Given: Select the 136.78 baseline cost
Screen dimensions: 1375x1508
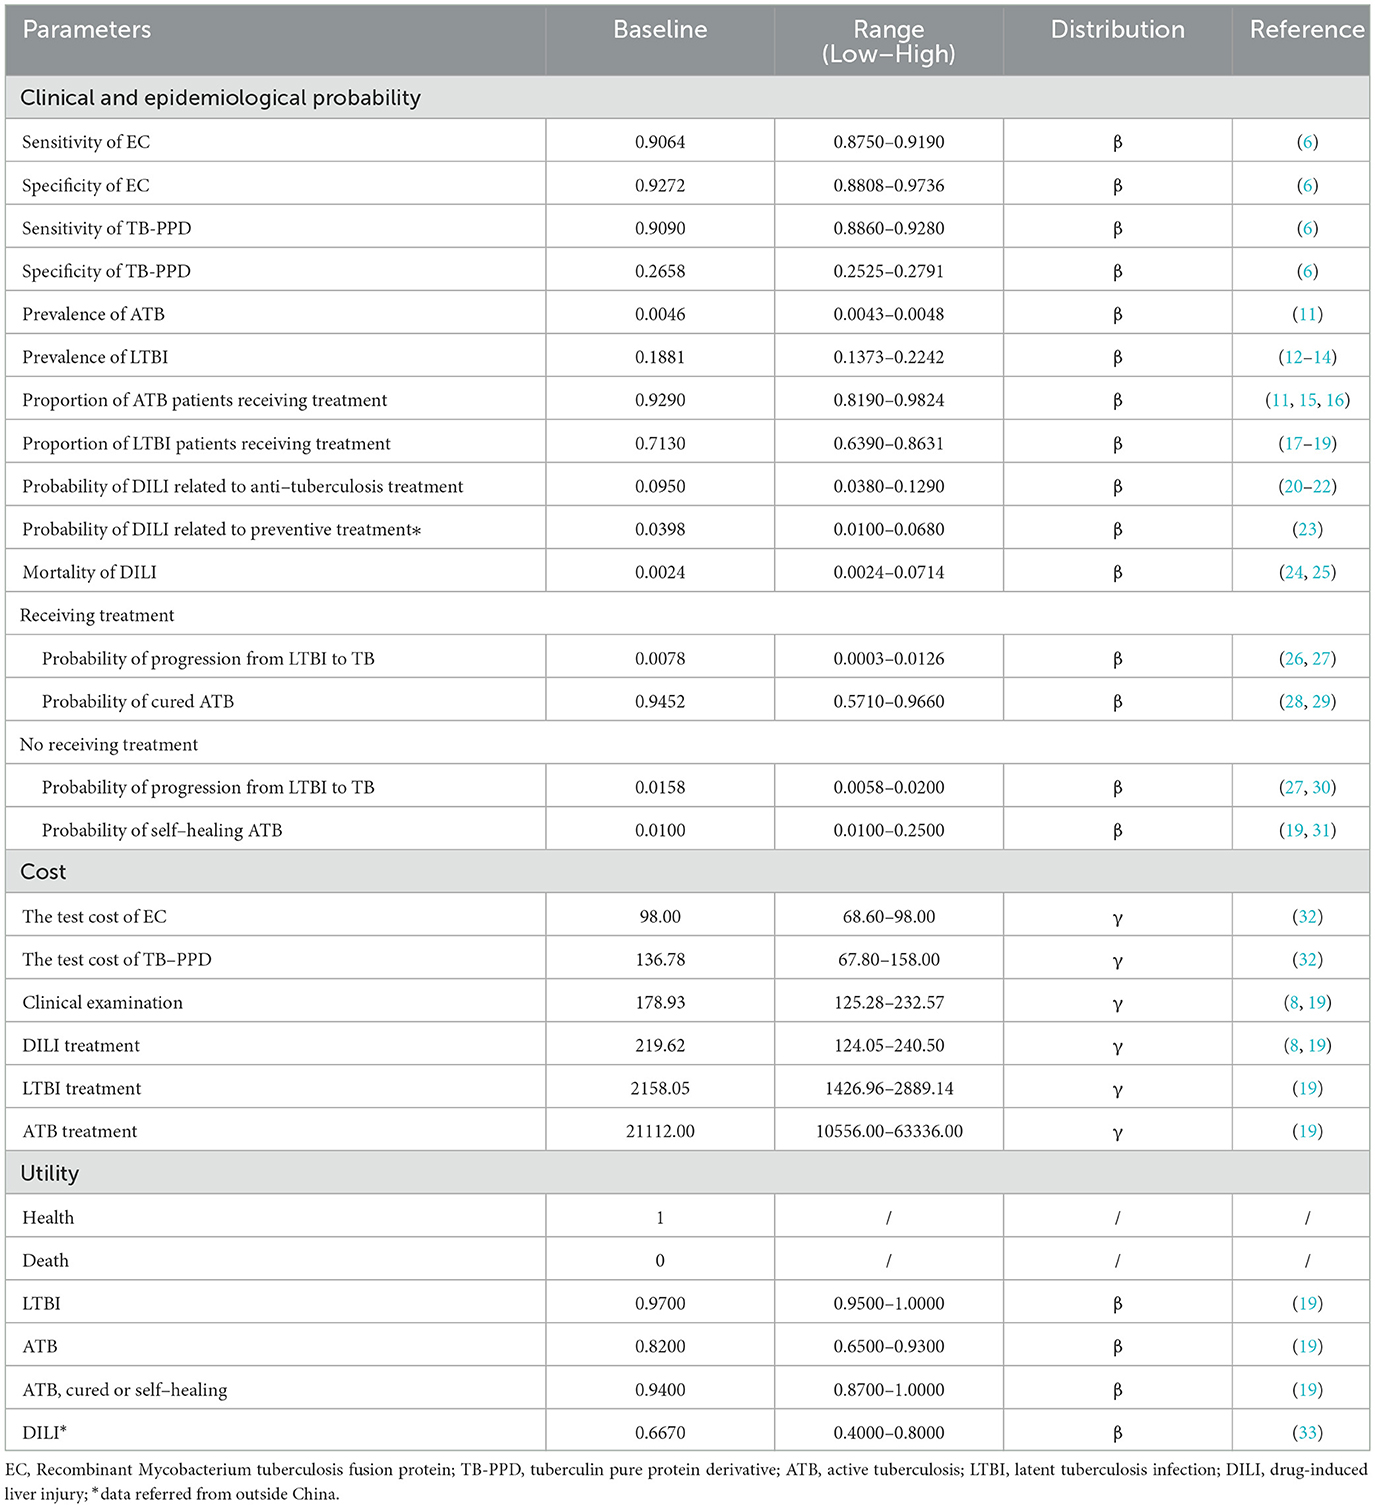Looking at the screenshot, I should tap(660, 959).
